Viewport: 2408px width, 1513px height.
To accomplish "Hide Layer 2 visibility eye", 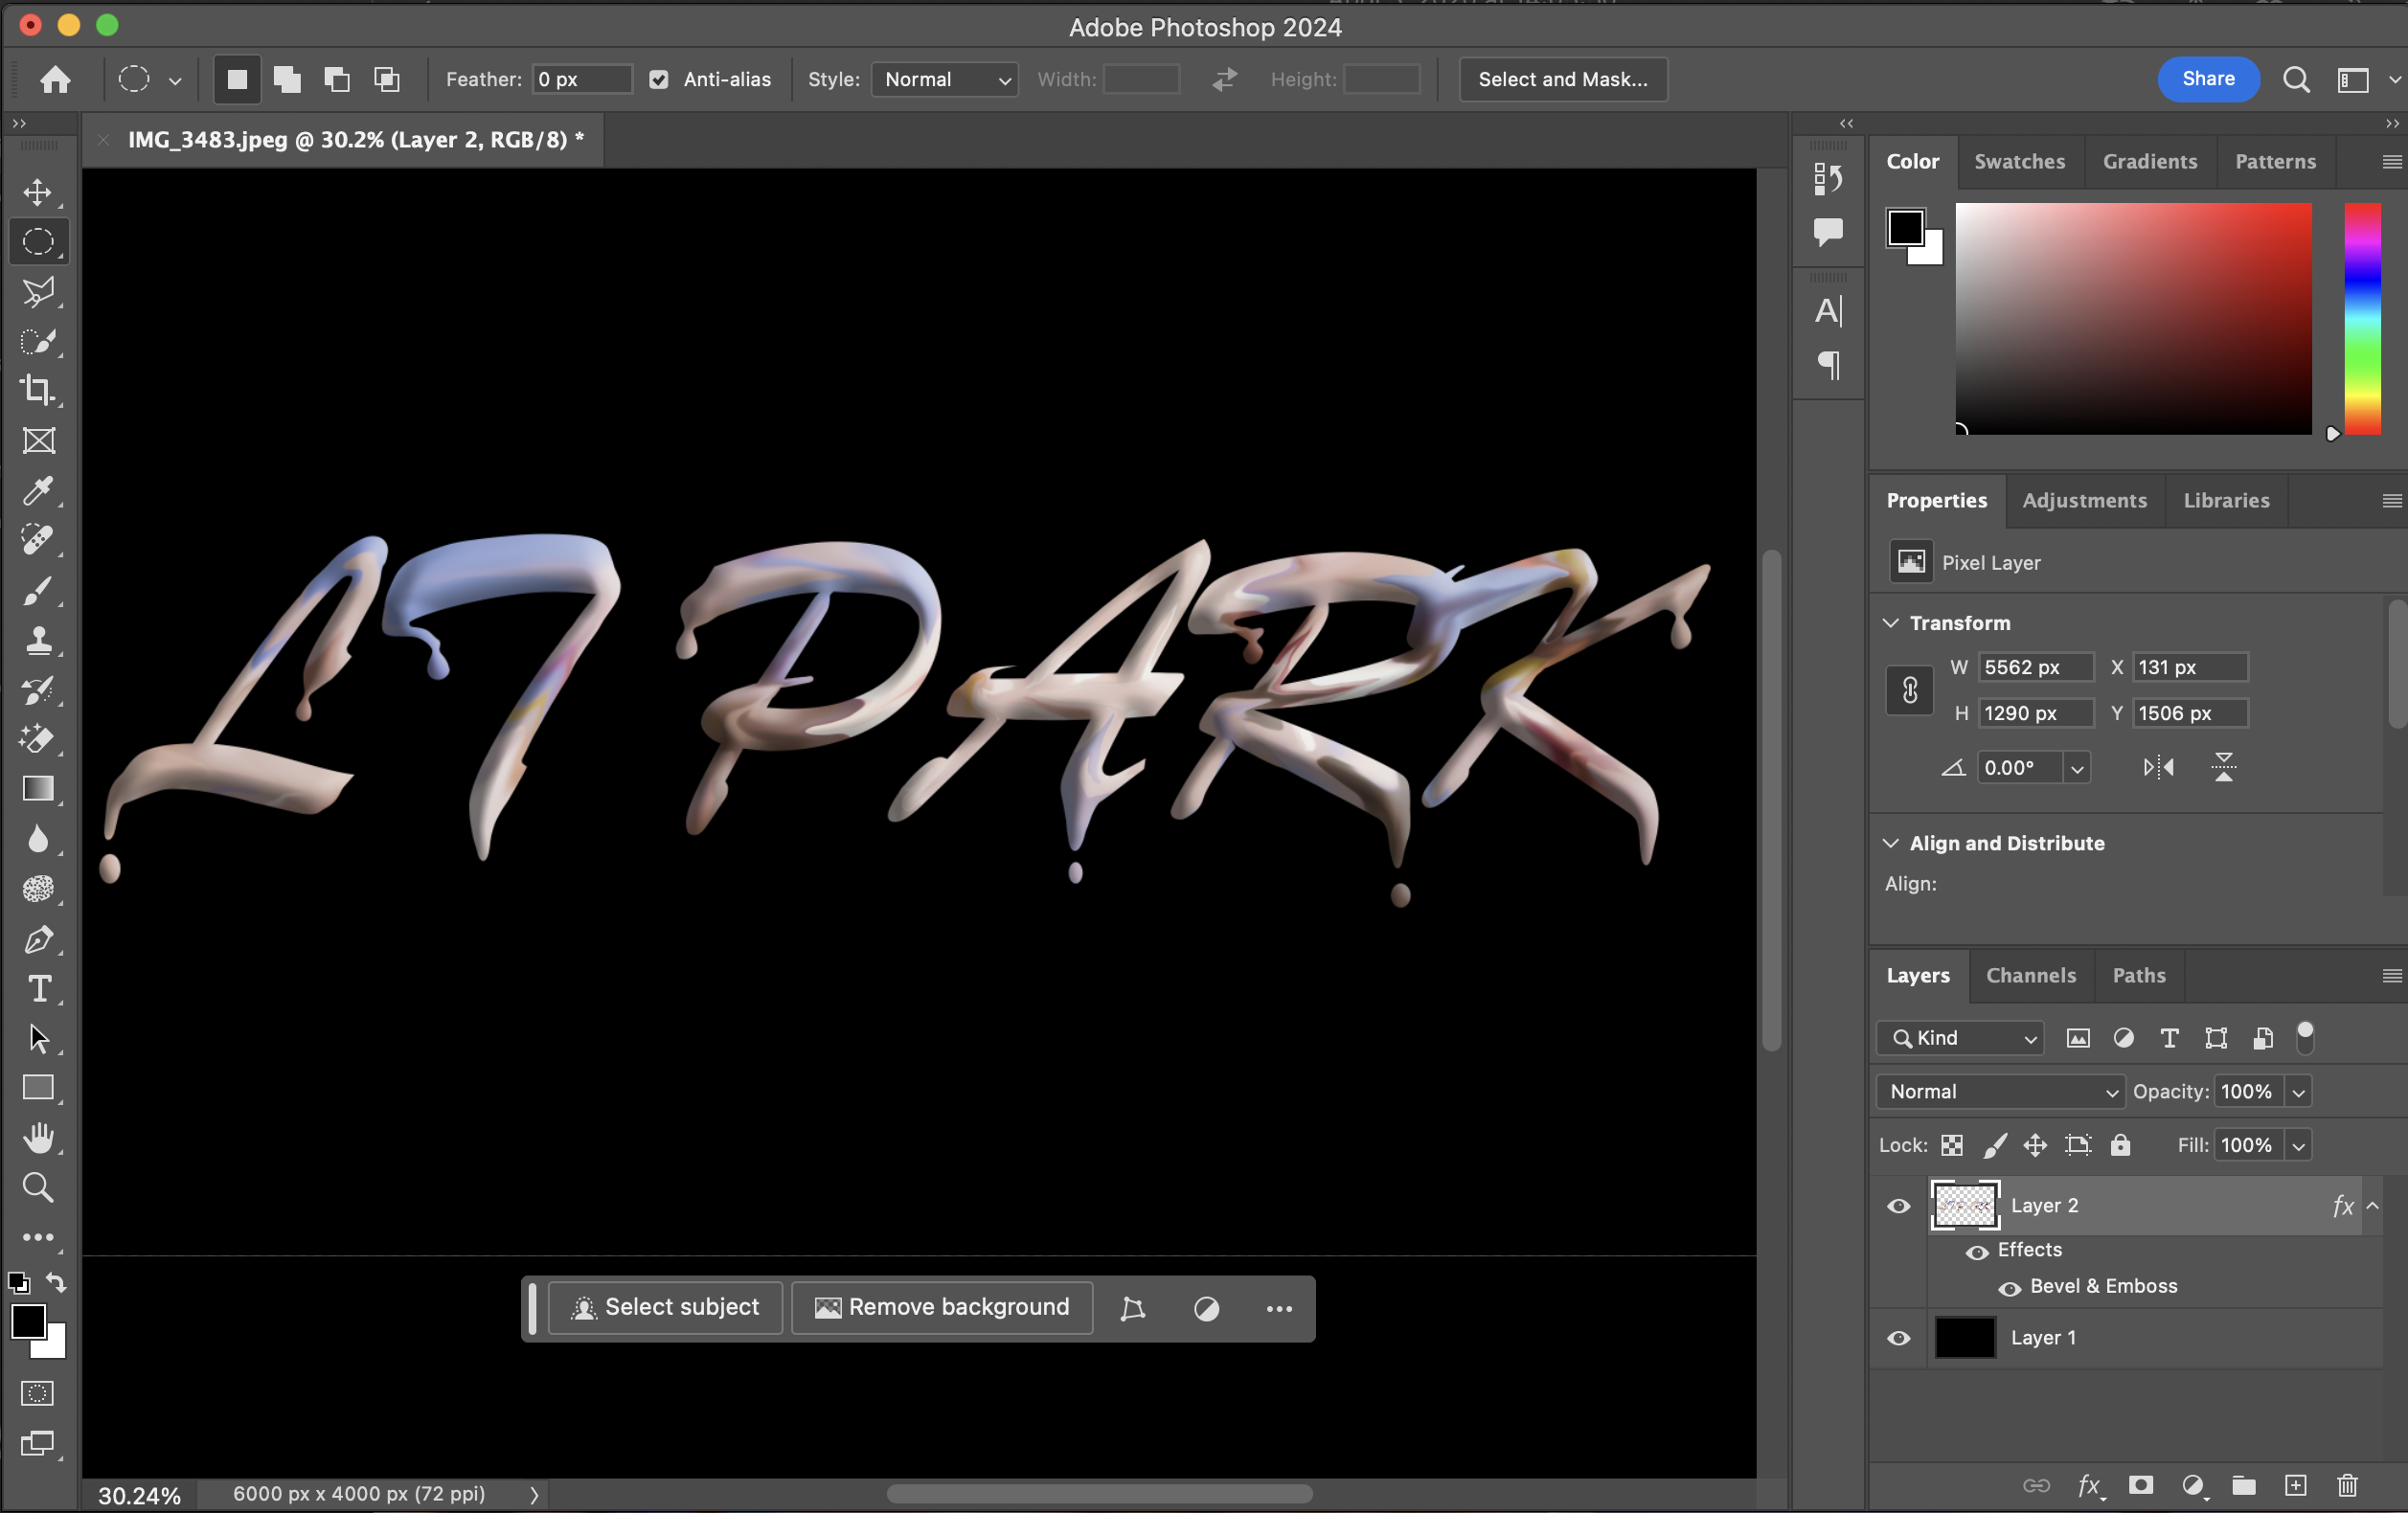I will click(1898, 1206).
